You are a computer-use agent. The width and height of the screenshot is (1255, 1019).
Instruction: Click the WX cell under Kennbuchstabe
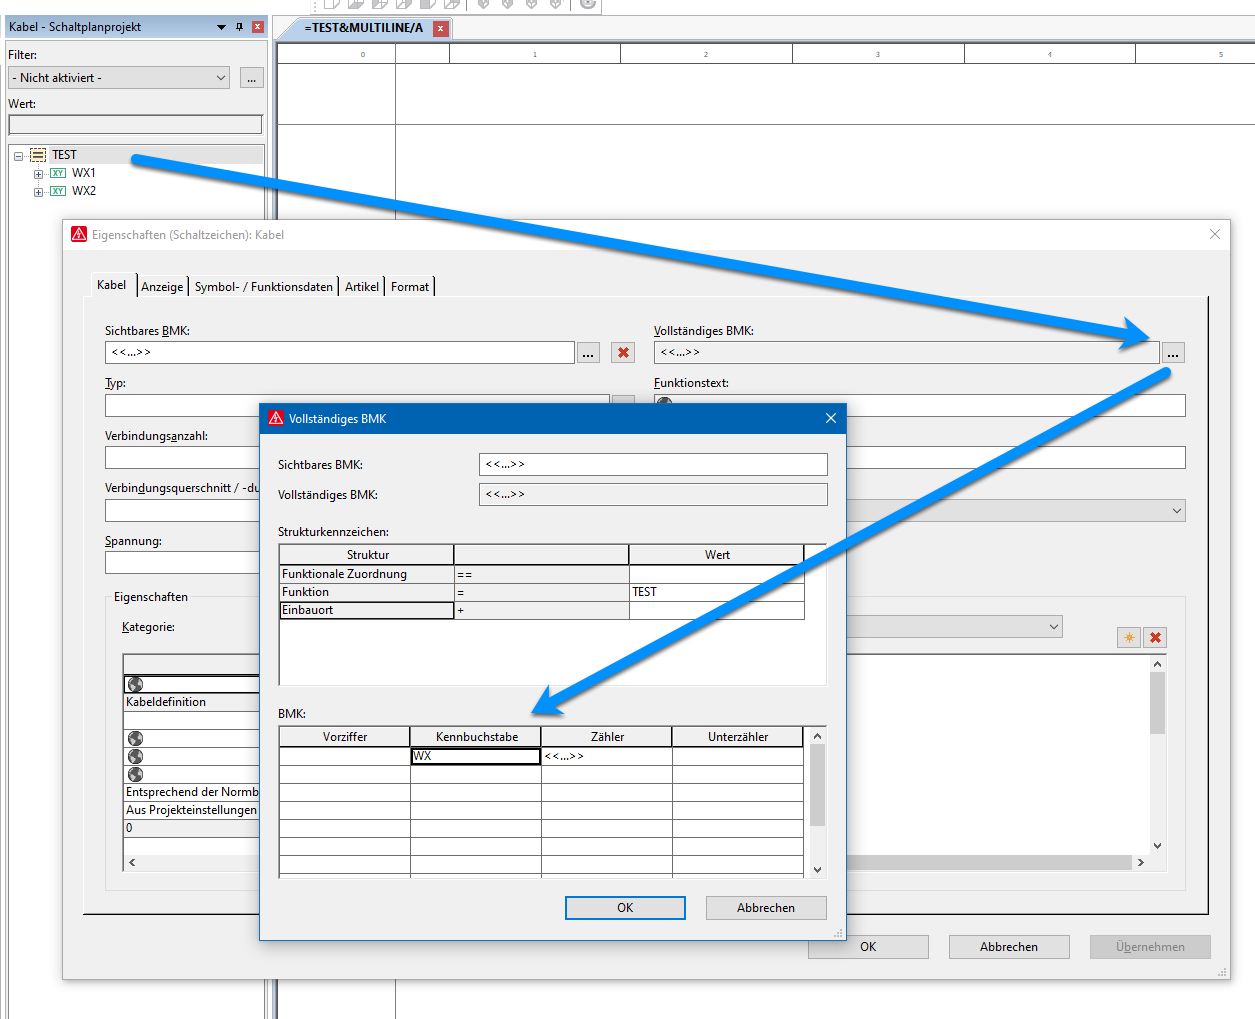pyautogui.click(x=476, y=756)
